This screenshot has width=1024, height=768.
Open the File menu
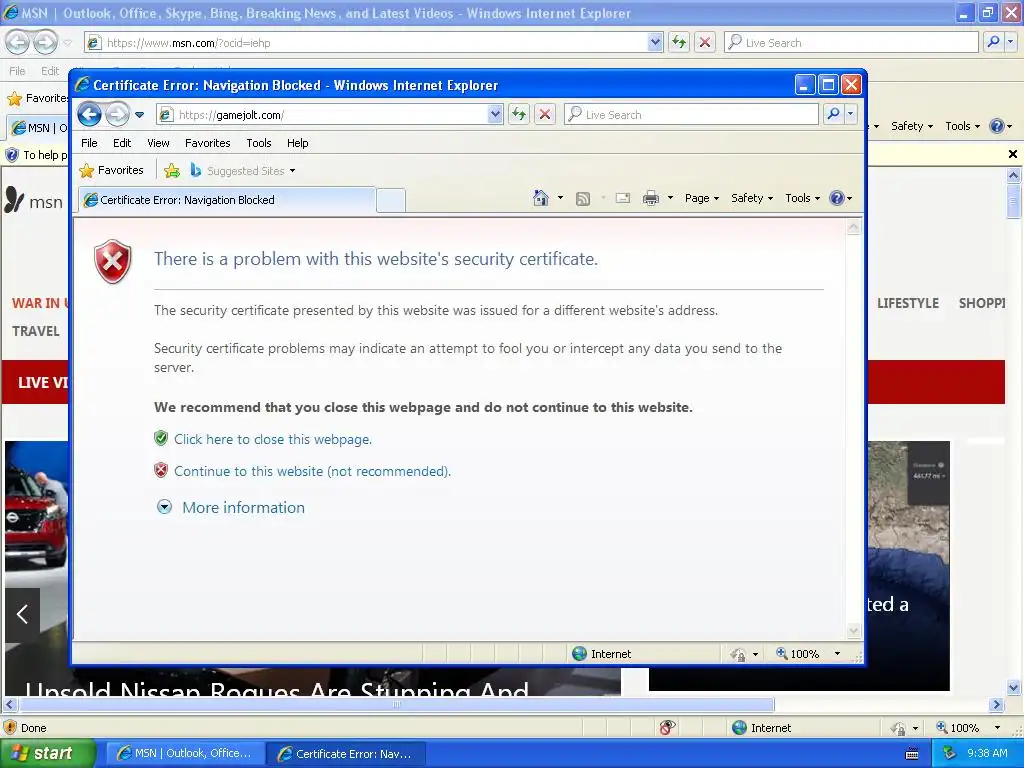[x=89, y=143]
